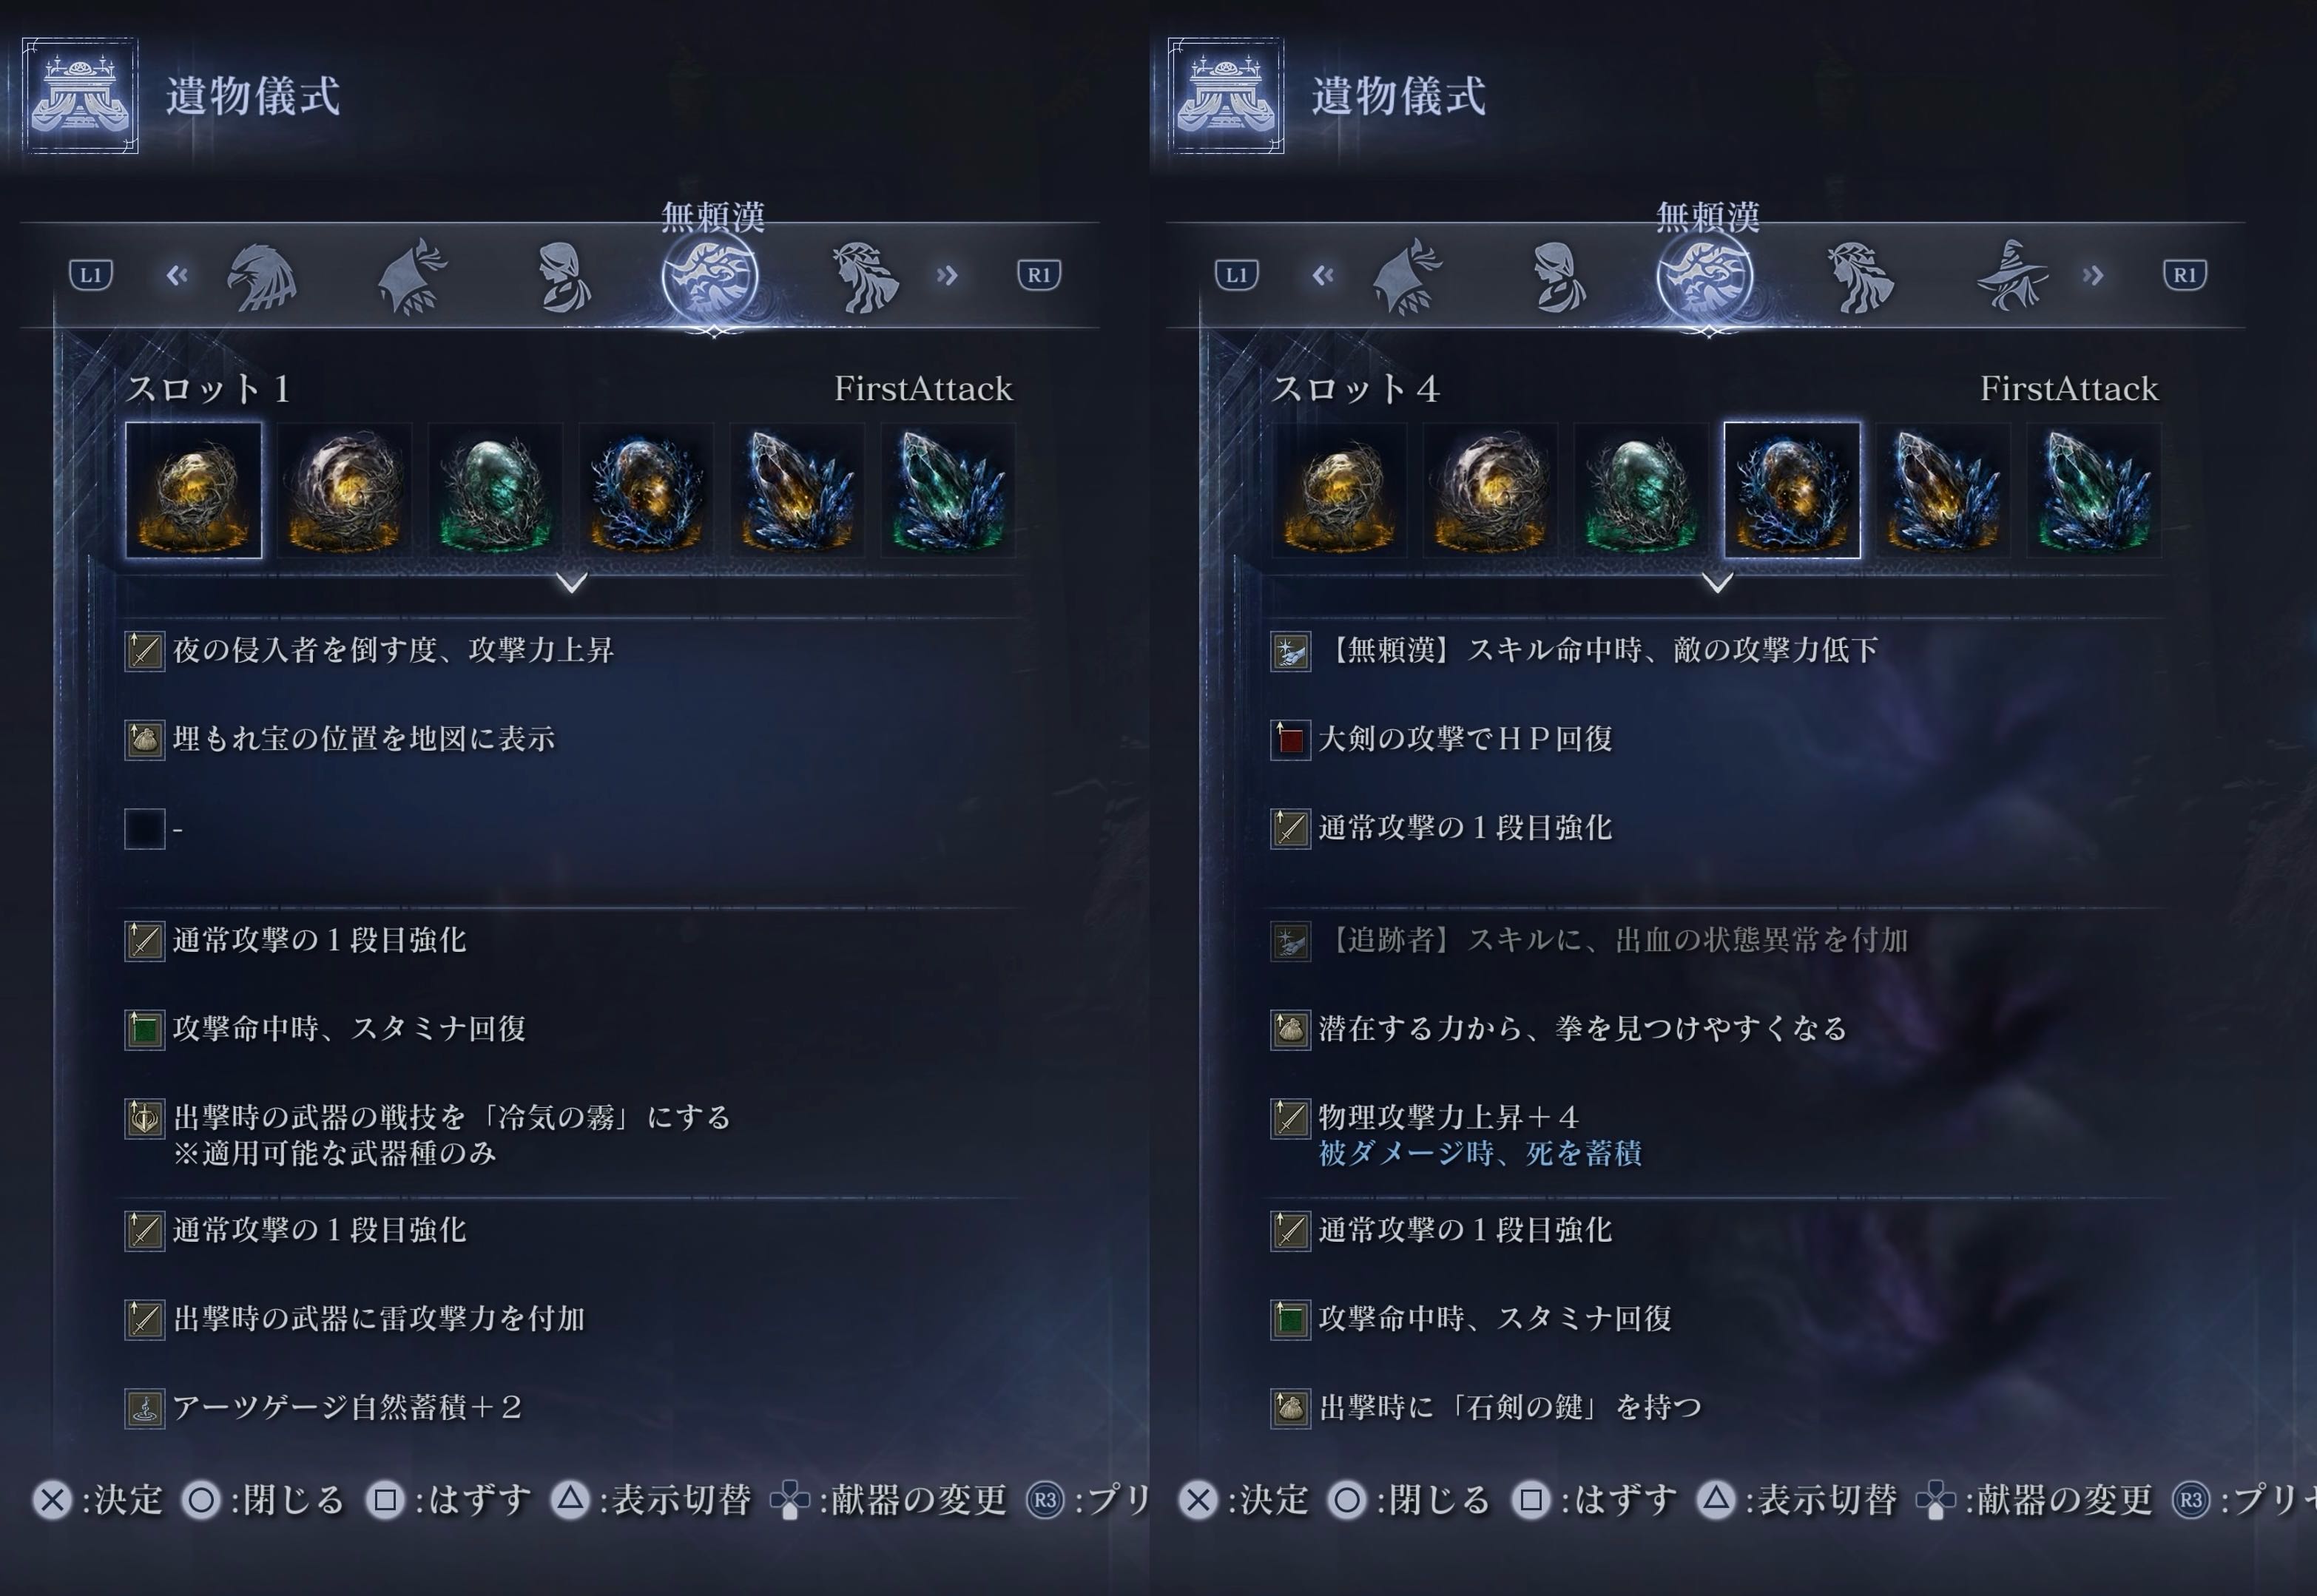Click 決定 confirm button in left panel footer
The height and width of the screenshot is (1596, 2317).
pos(98,1500)
